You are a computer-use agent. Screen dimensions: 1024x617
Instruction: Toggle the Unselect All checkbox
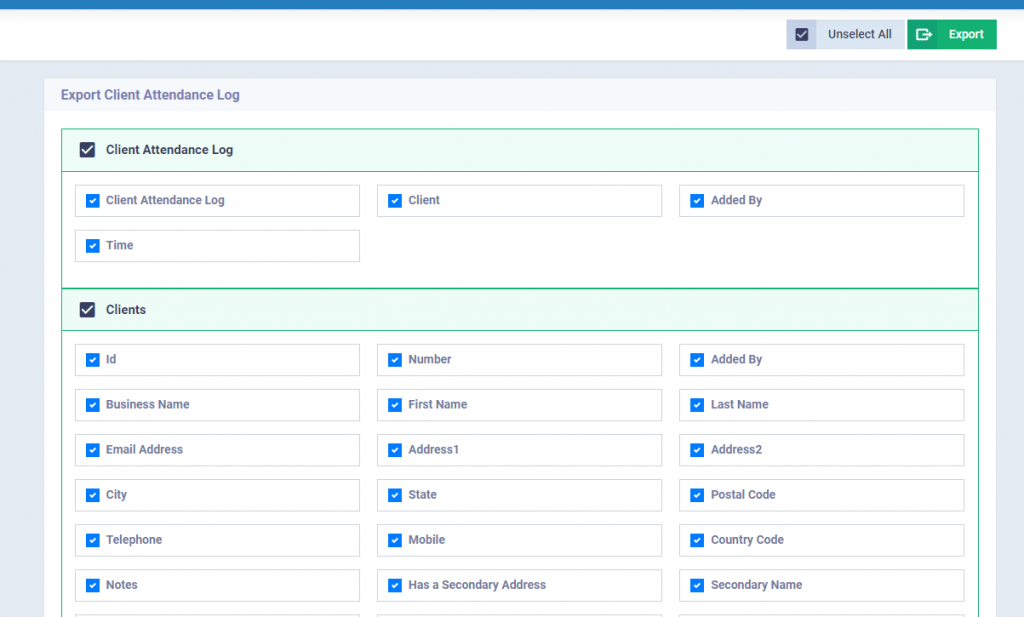pyautogui.click(x=801, y=33)
